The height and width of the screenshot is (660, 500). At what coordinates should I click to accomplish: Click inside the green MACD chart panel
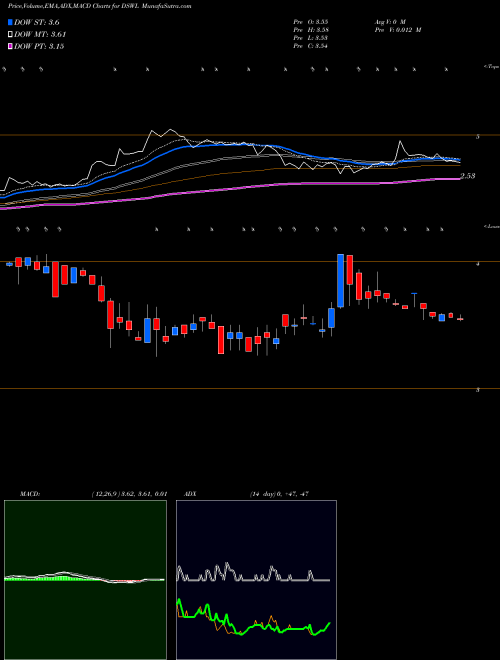click(x=85, y=580)
